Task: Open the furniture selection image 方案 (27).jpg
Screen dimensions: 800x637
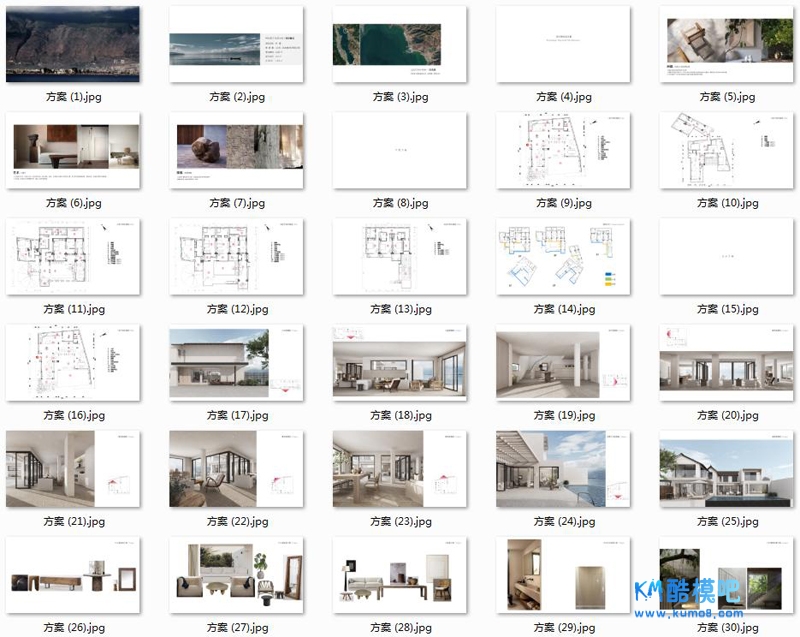Action: tap(237, 576)
